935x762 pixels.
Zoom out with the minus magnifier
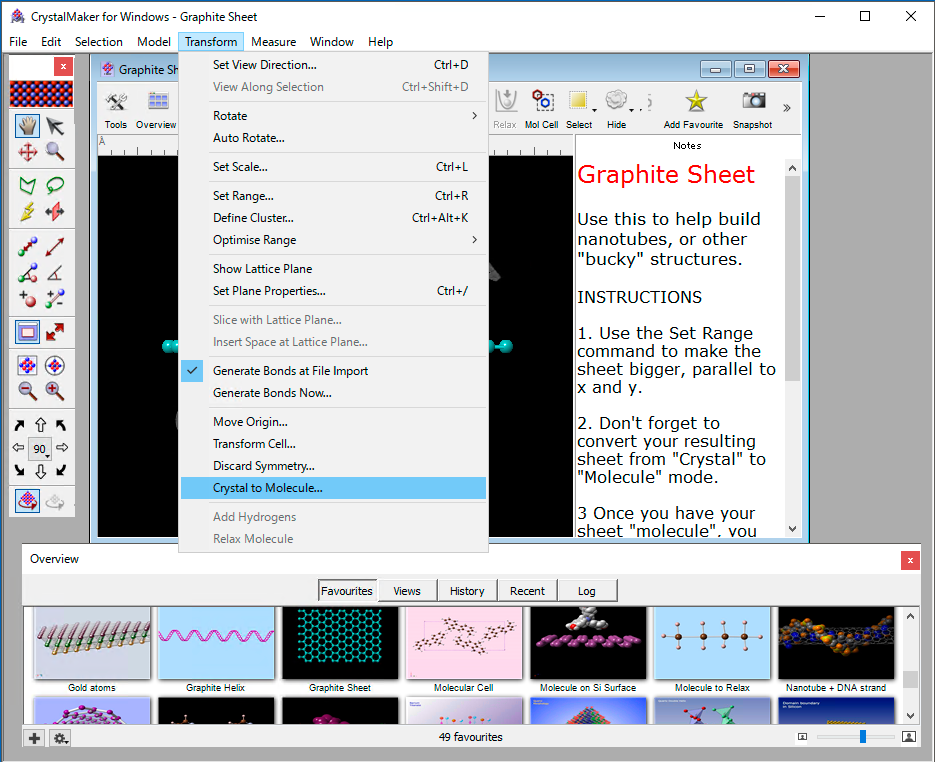(x=27, y=391)
